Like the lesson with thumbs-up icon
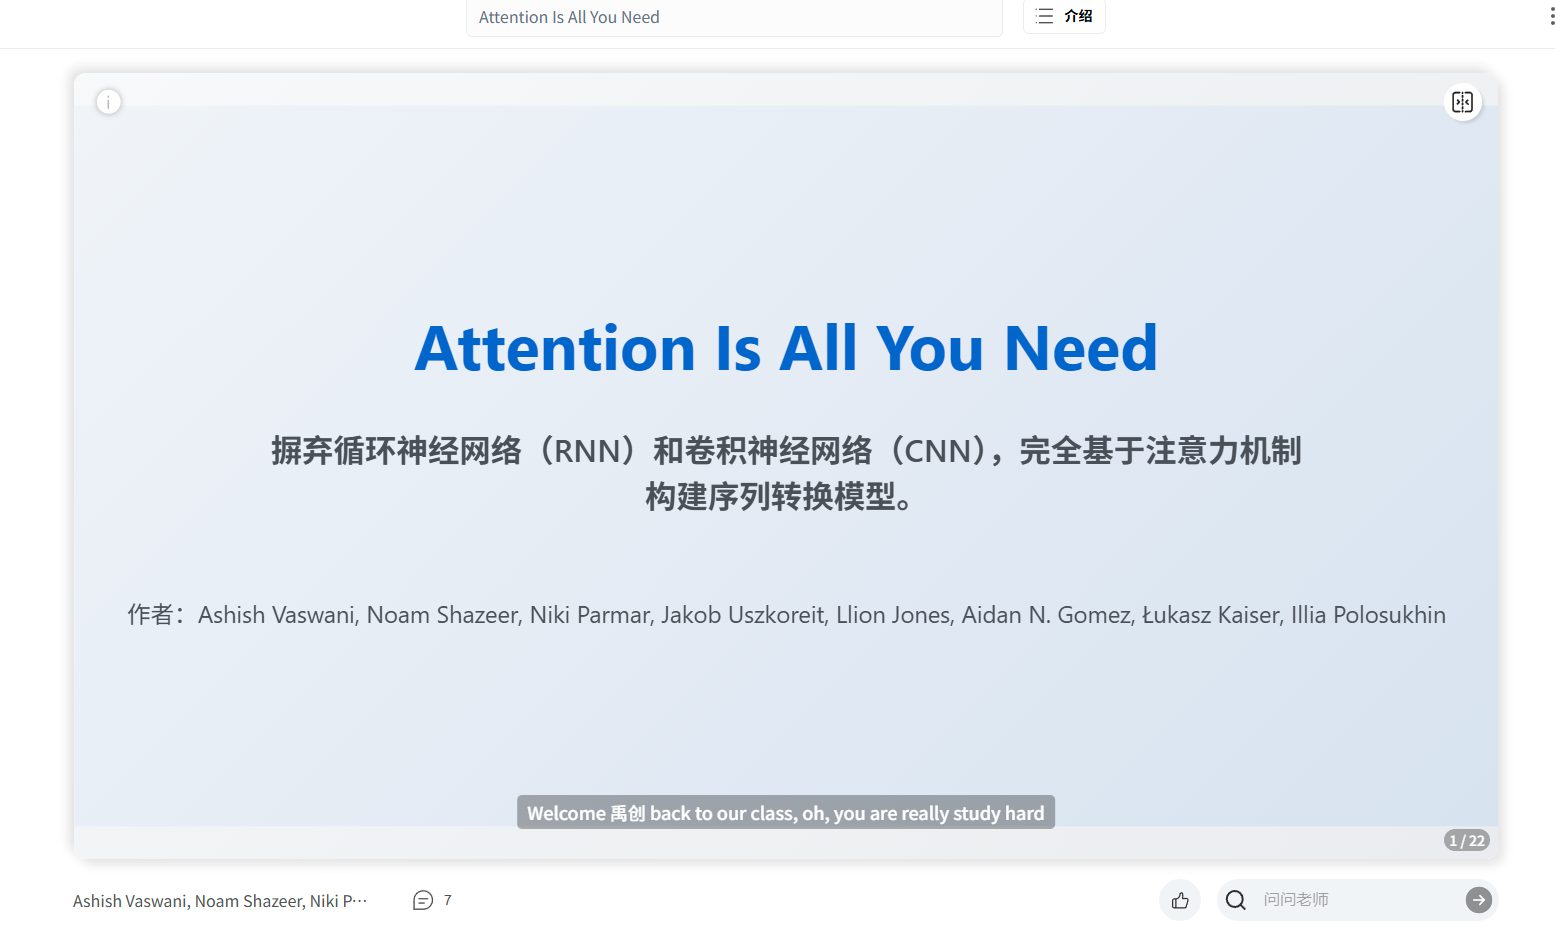1555x925 pixels. 1180,900
